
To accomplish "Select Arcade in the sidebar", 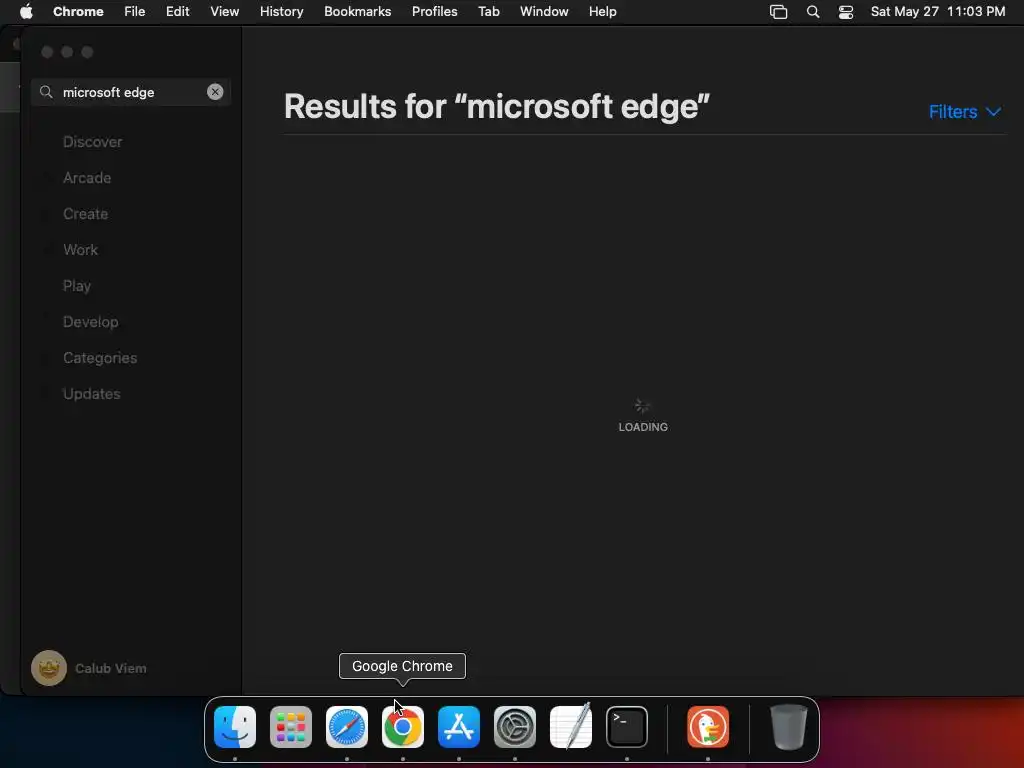I will click(x=87, y=178).
